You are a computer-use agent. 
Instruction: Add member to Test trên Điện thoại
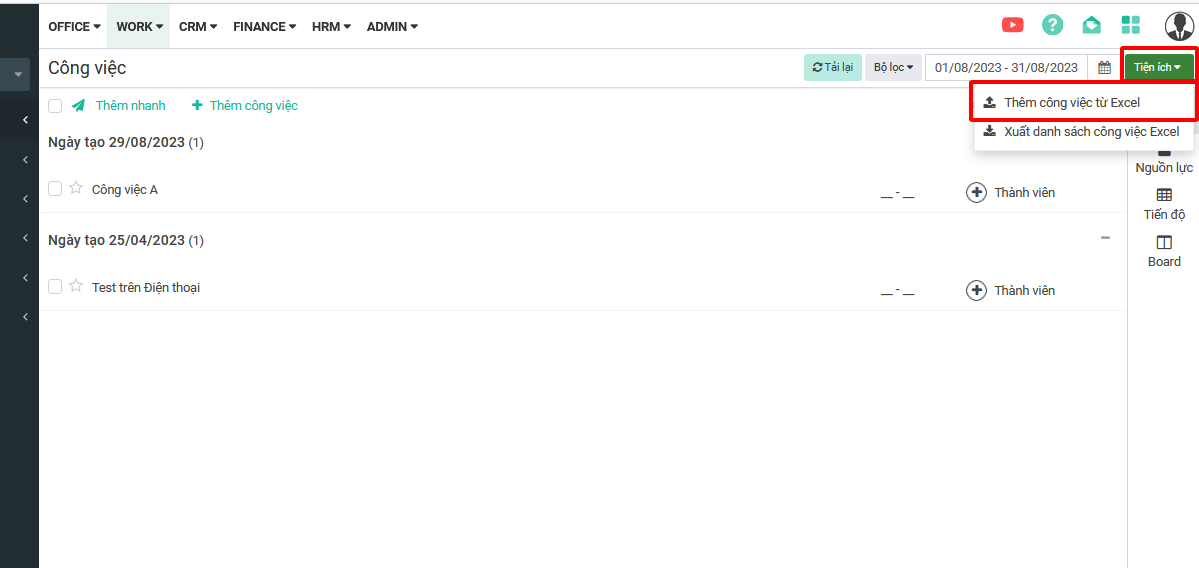(976, 291)
